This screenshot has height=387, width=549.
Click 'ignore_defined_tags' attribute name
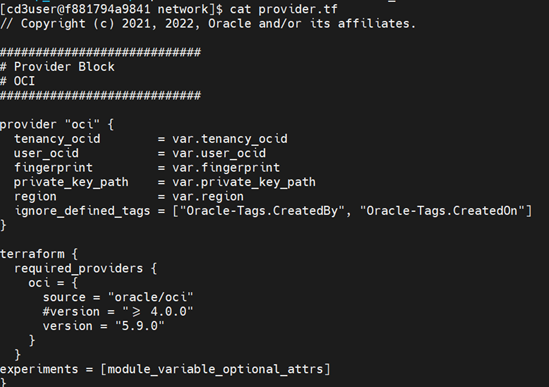[x=82, y=210]
